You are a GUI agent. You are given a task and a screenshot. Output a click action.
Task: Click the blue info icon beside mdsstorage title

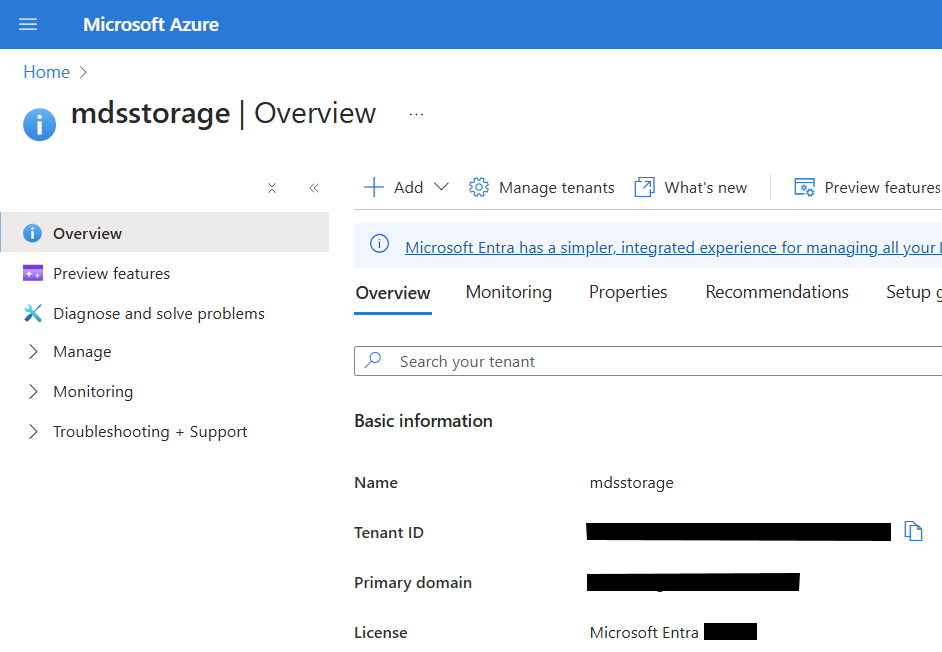(x=40, y=124)
